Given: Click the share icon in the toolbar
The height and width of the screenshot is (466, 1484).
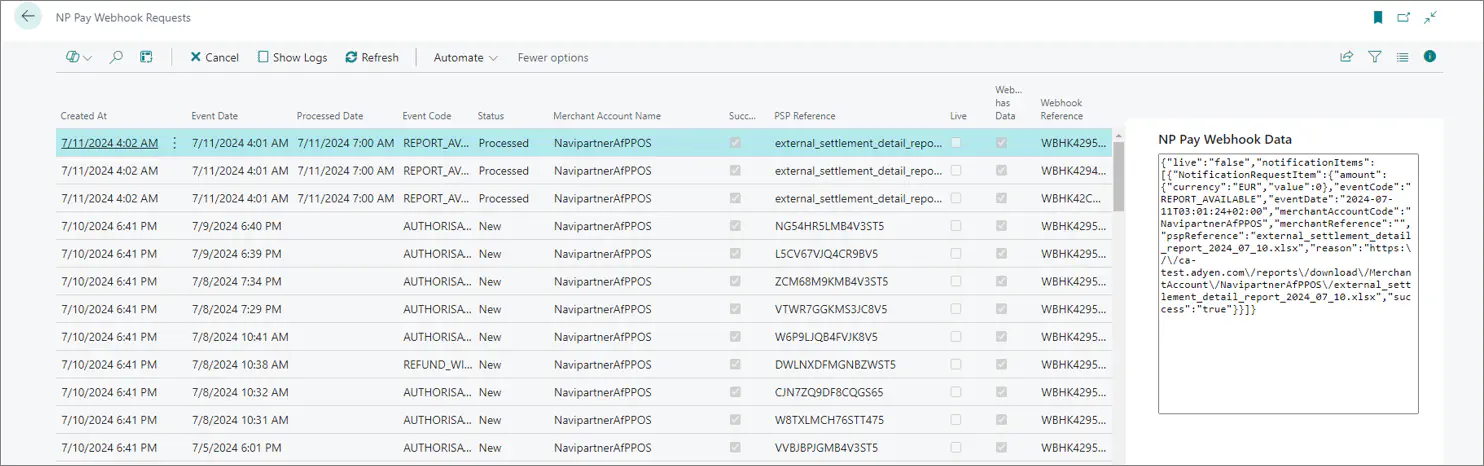Looking at the screenshot, I should [x=1347, y=57].
